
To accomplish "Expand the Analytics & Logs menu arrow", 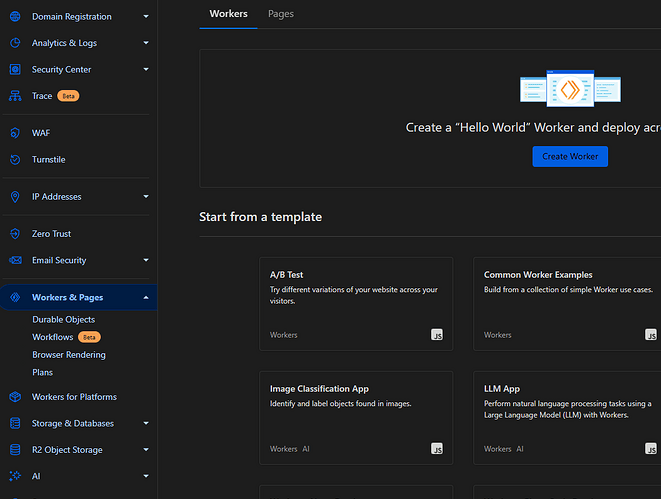I will (x=146, y=43).
